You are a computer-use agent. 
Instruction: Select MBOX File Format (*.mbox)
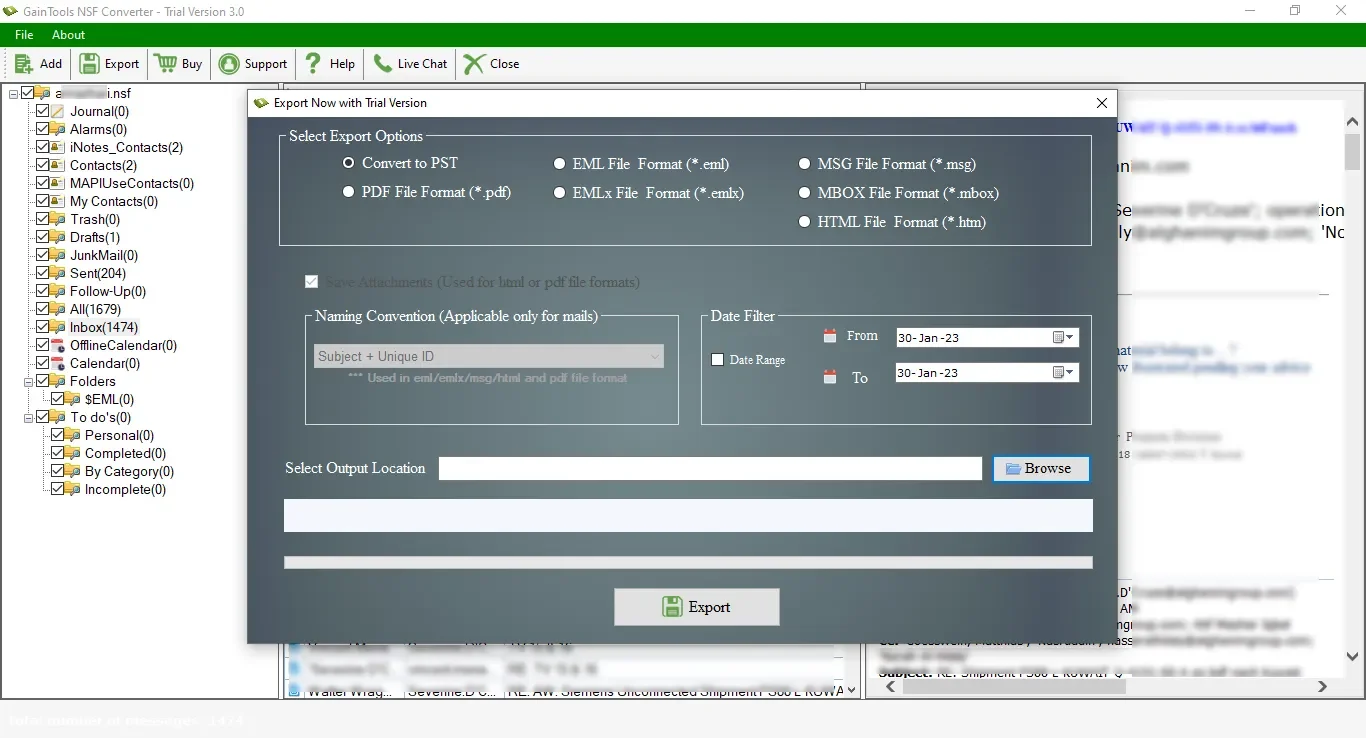(x=805, y=193)
